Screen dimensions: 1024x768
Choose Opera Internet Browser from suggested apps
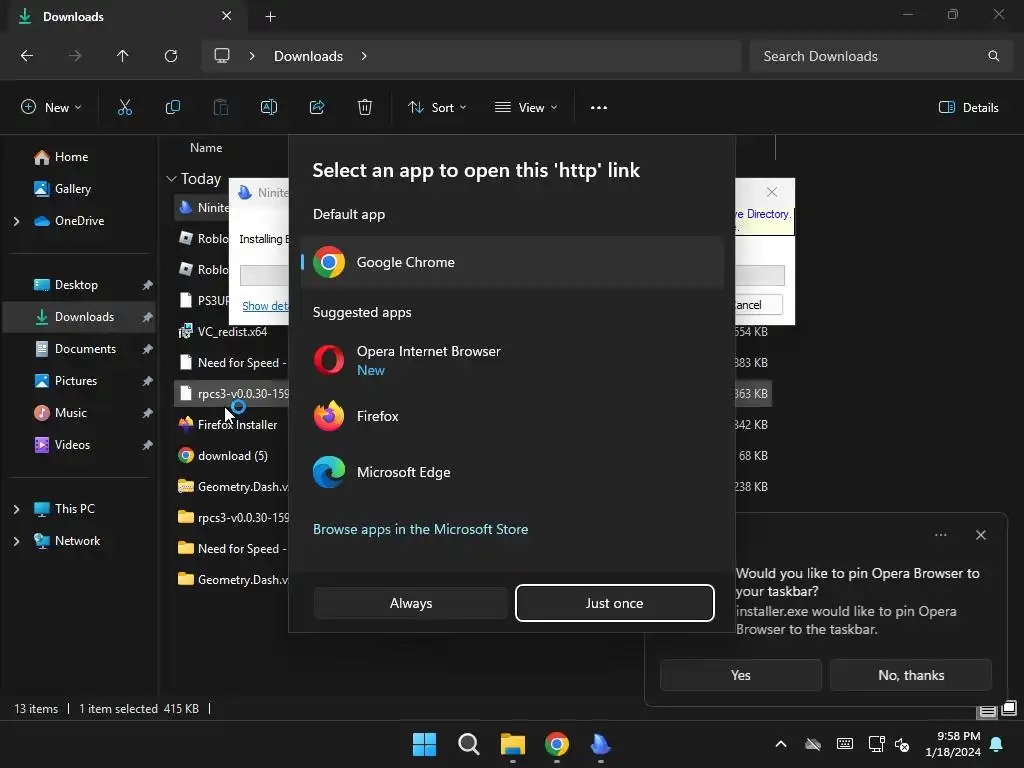[512, 360]
